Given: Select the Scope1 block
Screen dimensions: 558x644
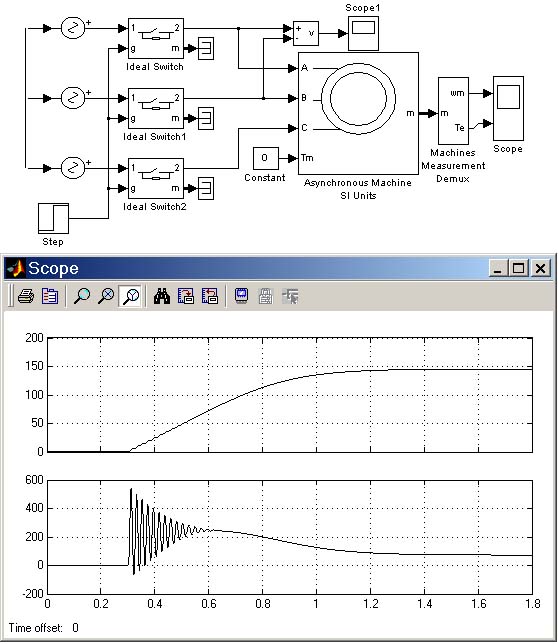Looking at the screenshot, I should pos(363,33).
